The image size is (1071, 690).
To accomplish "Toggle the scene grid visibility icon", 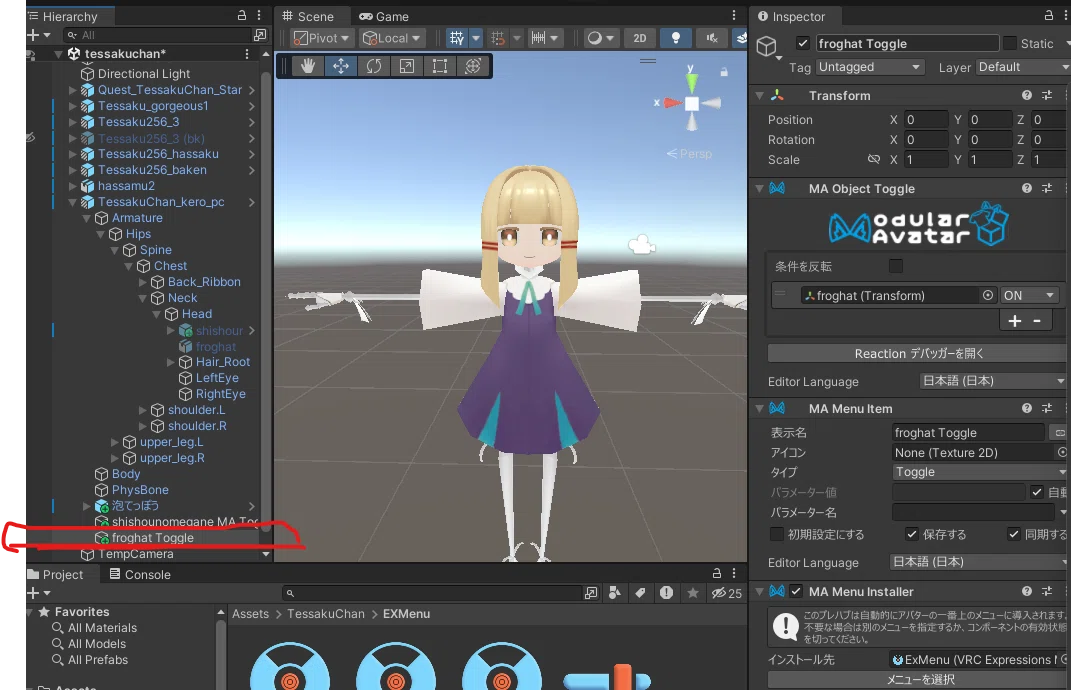I will click(457, 38).
